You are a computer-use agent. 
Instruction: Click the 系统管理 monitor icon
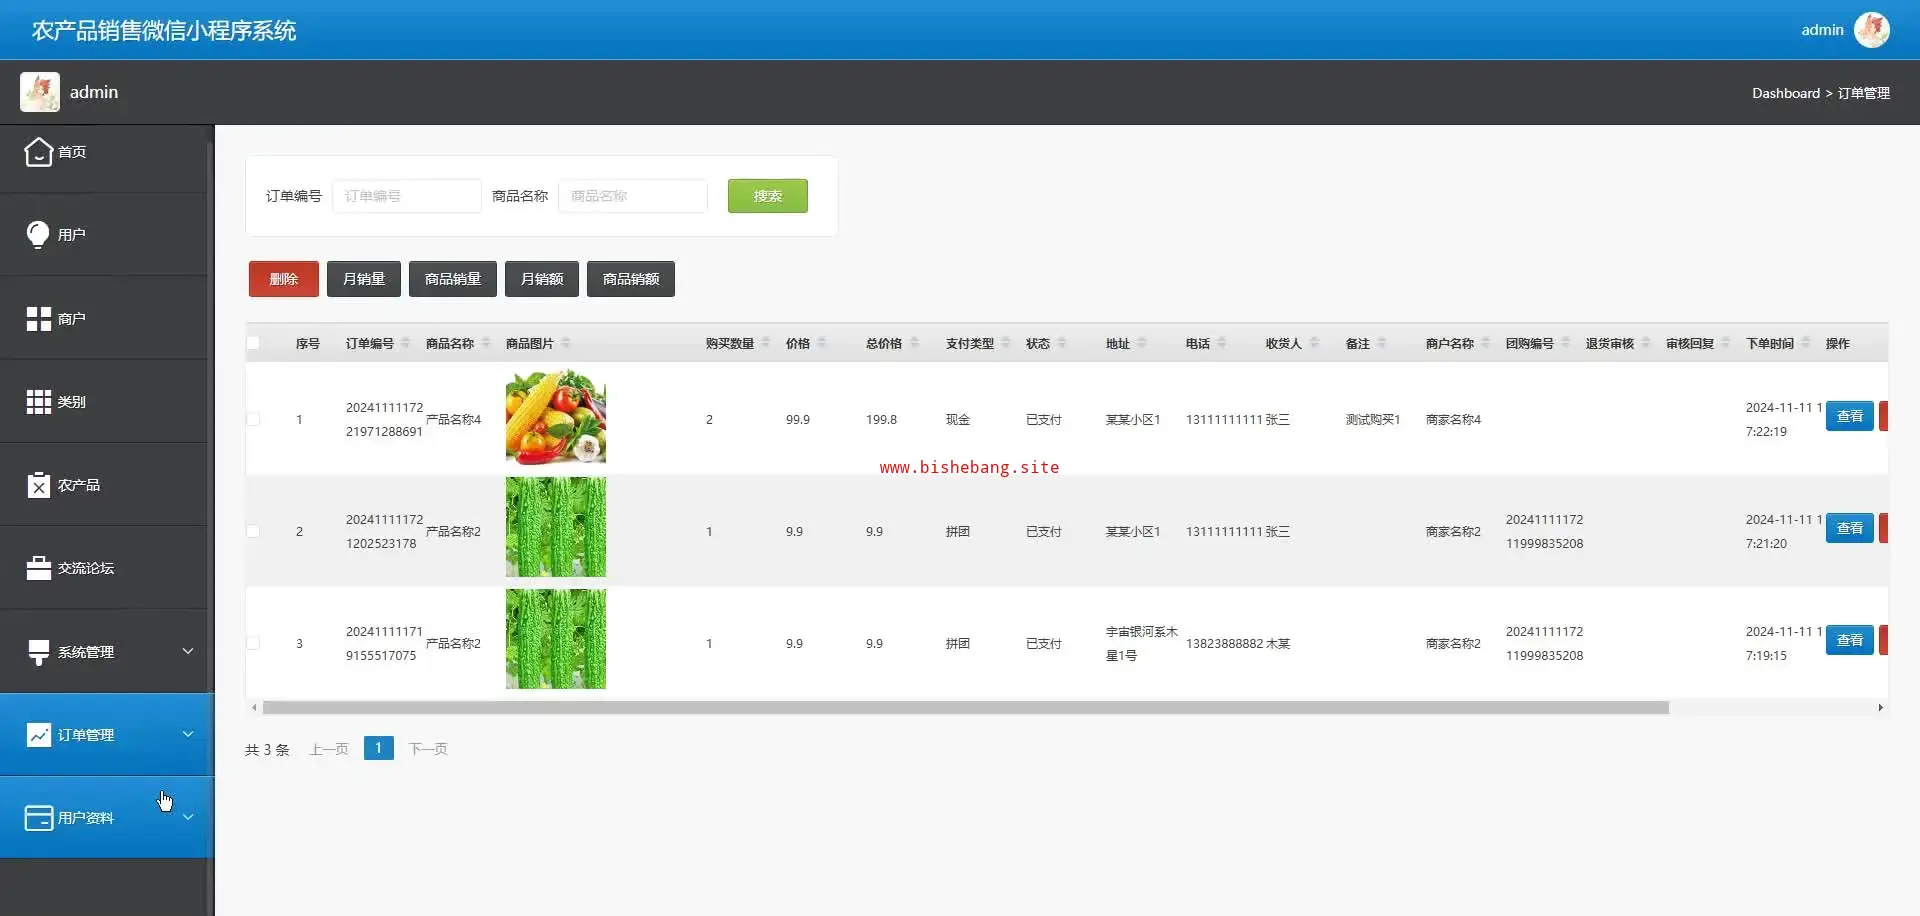tap(38, 652)
